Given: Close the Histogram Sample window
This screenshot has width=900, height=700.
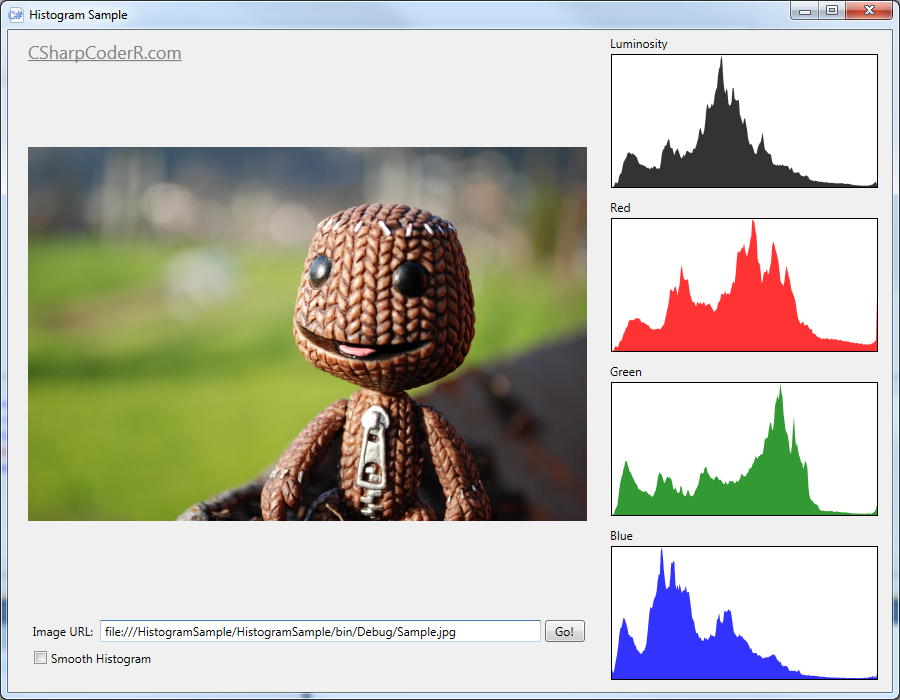Looking at the screenshot, I should (x=869, y=11).
